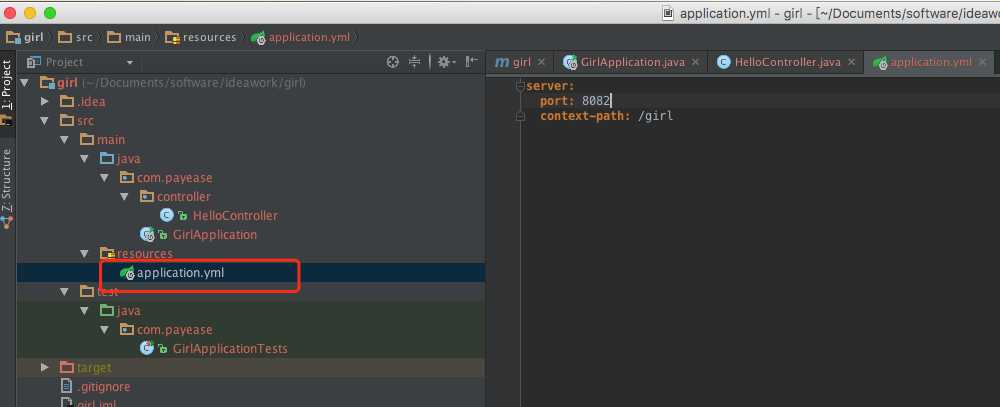Screen dimensions: 1000x407
Task: Collapse the java folder under test
Action: (x=85, y=311)
